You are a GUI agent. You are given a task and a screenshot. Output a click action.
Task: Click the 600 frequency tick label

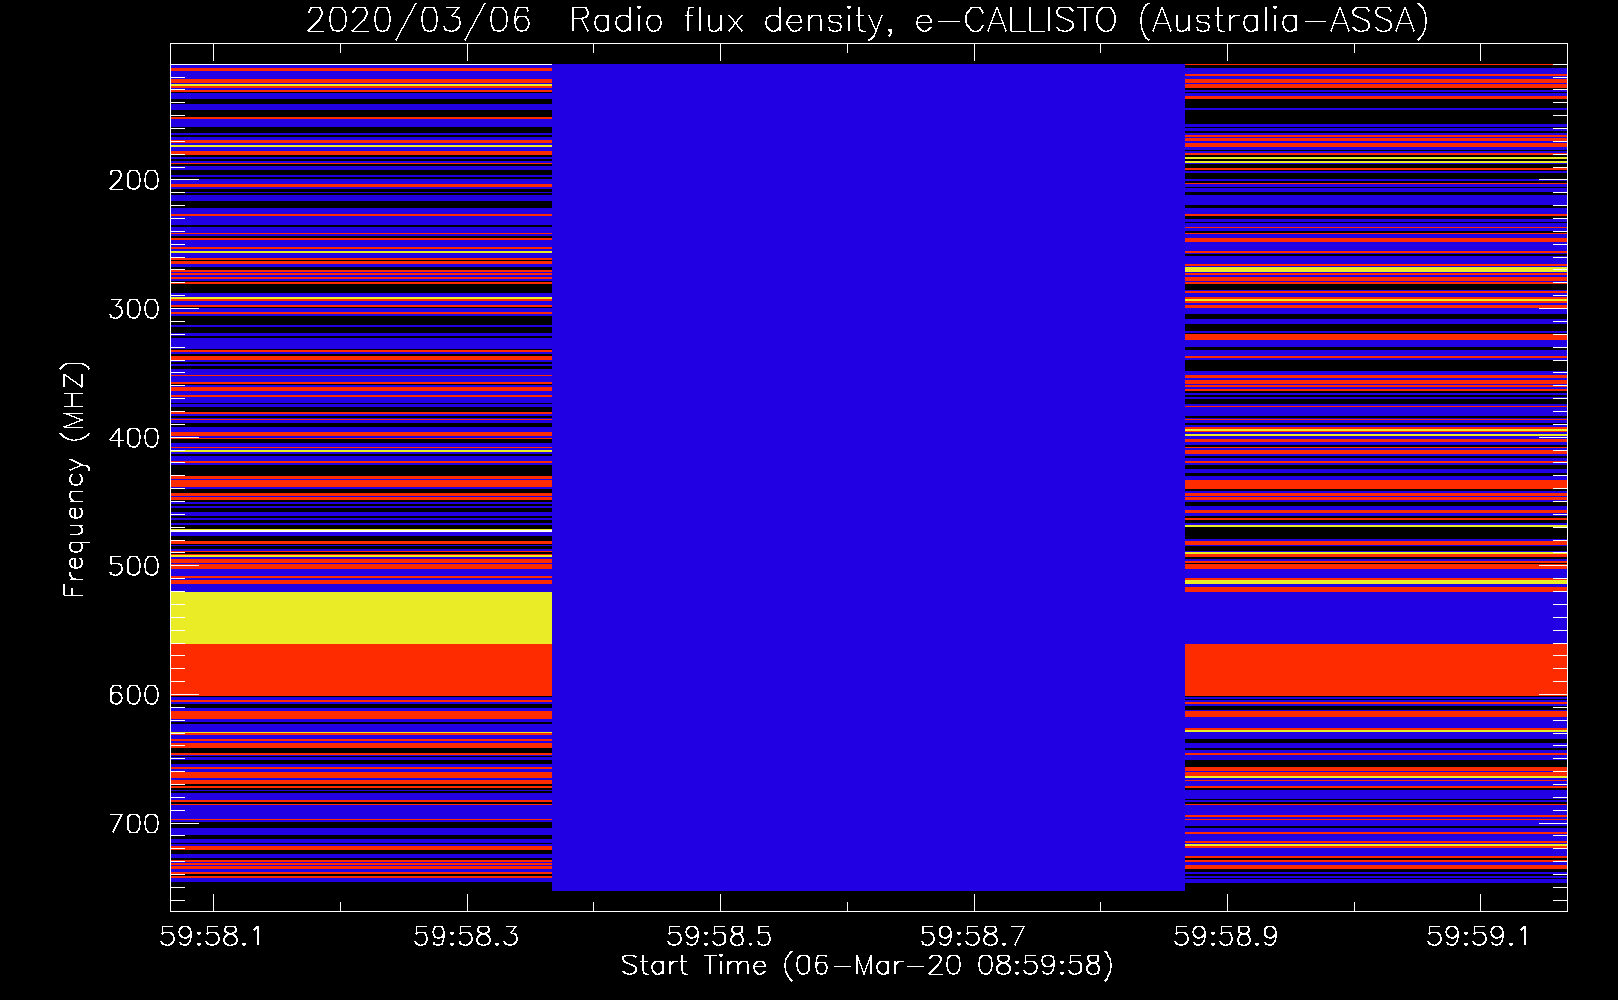[x=134, y=695]
